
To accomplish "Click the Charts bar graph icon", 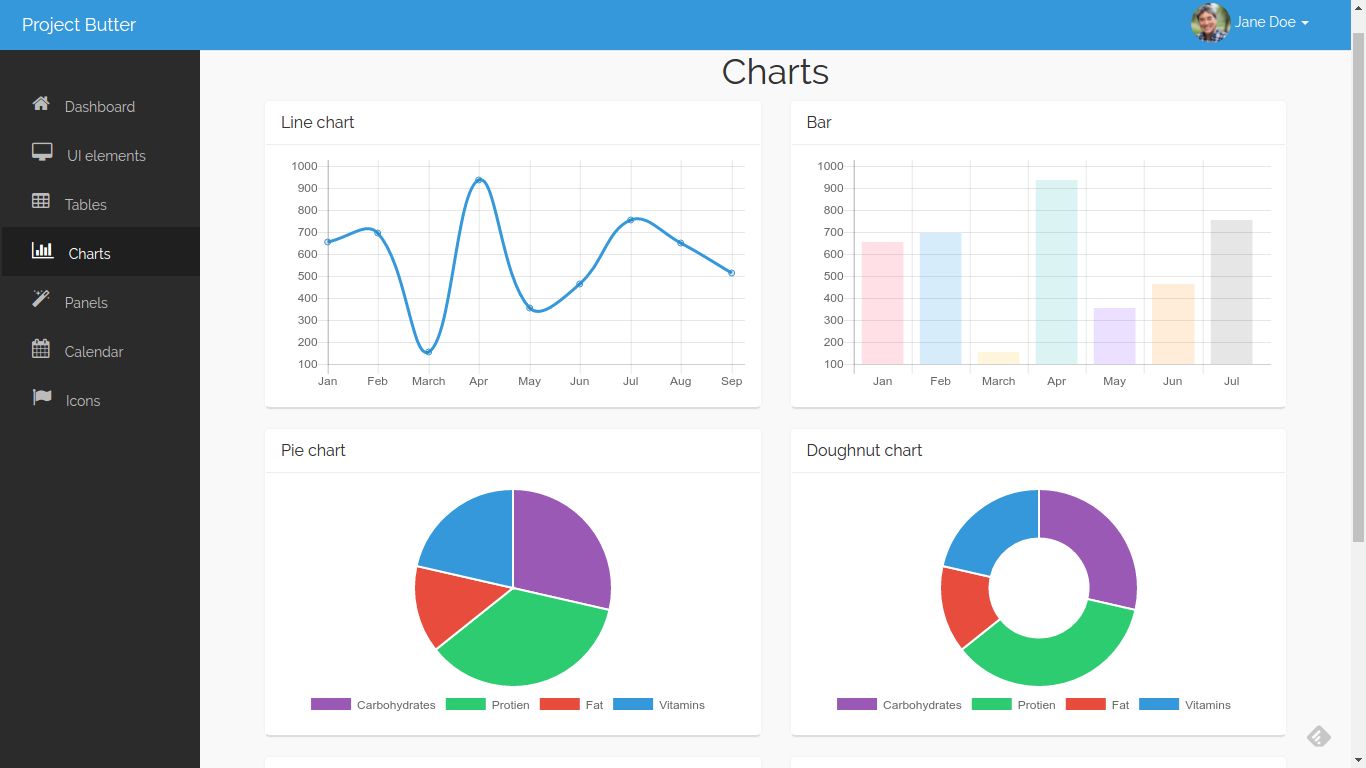I will 43,251.
